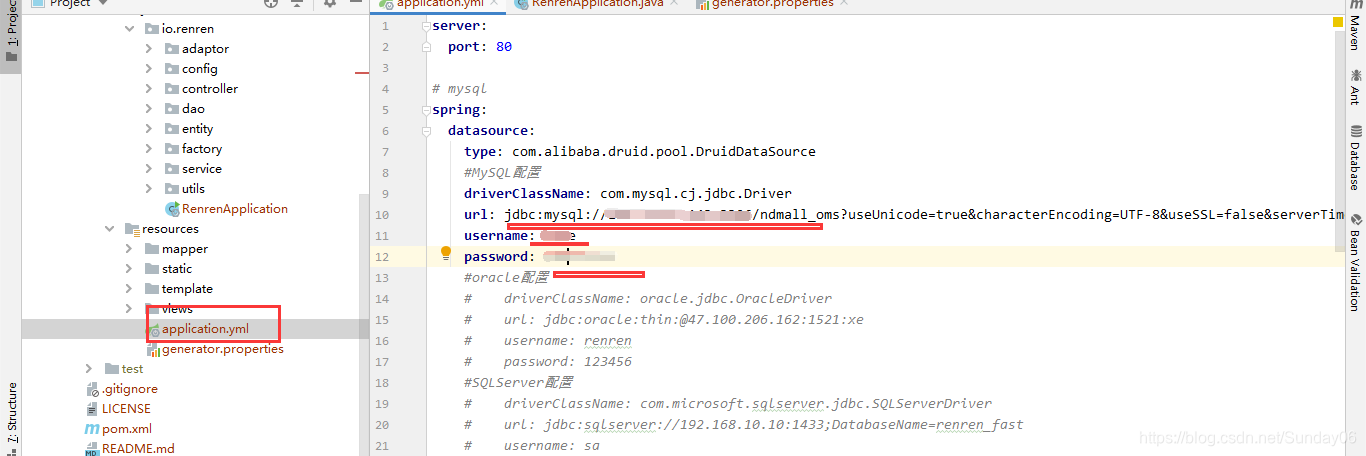Open the Ant tool window
1366x456 pixels.
click(1355, 87)
